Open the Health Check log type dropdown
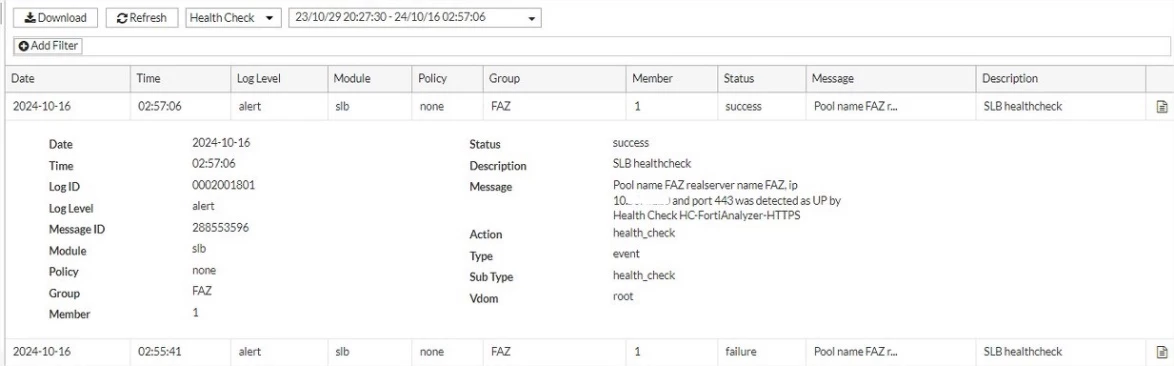 click(x=233, y=17)
